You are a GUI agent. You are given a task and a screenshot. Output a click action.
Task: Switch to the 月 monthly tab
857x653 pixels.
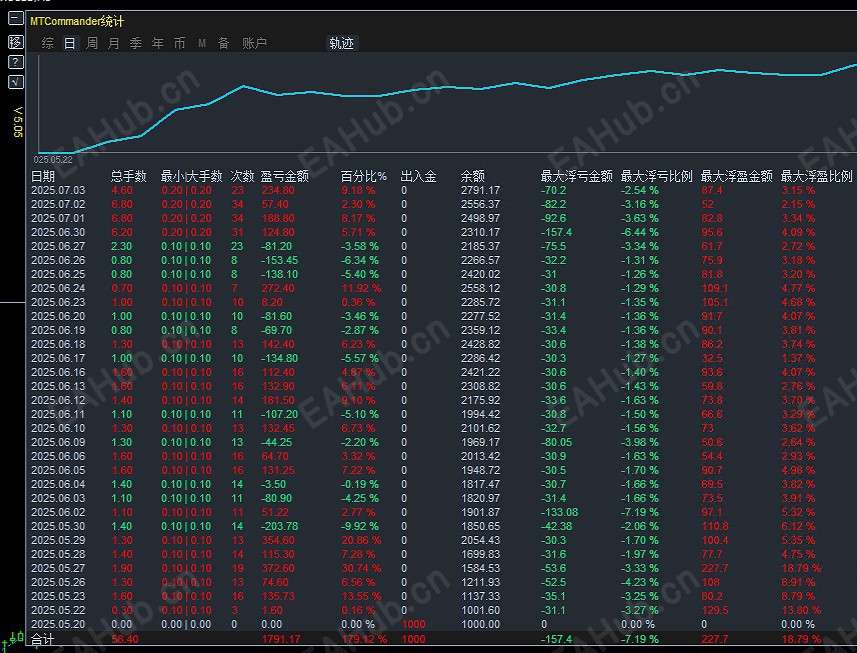(113, 43)
